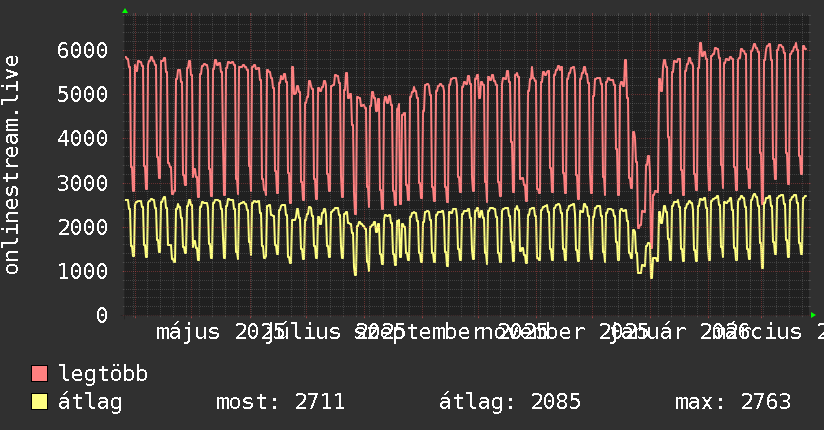Click the green arrow ending x-axis
Screen dimensions: 824x430
pyautogui.click(x=813, y=315)
